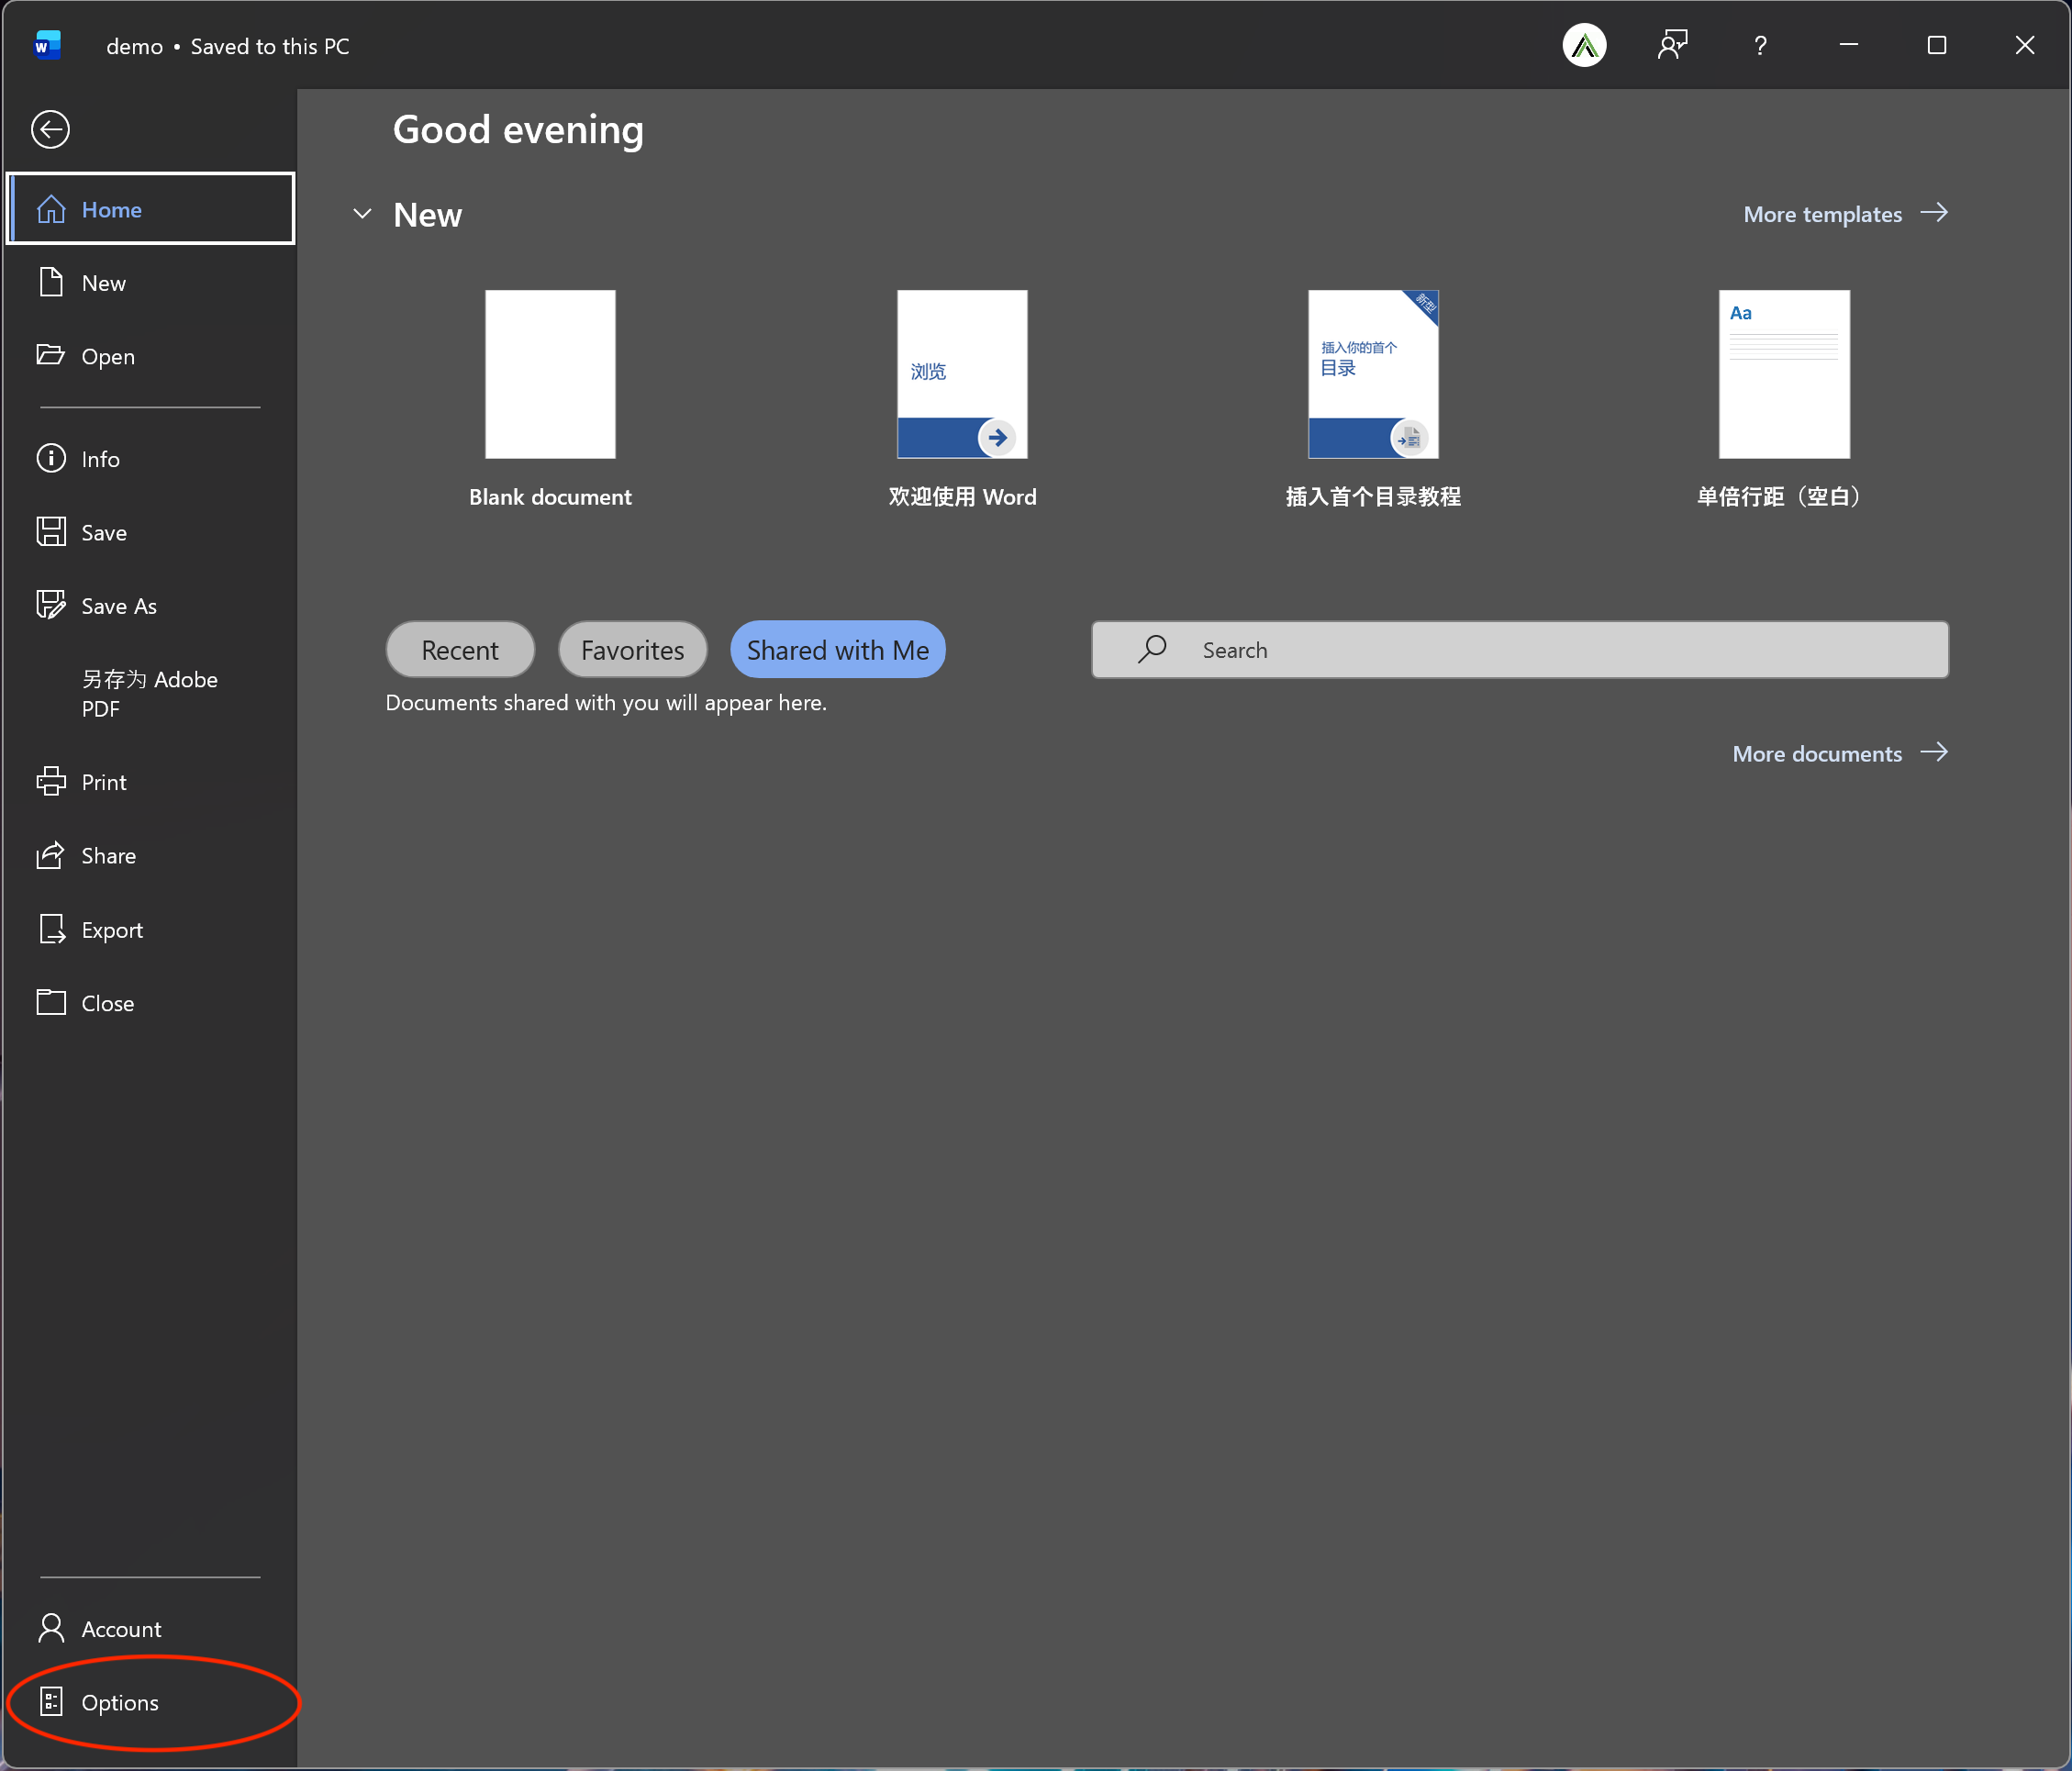Go to the Home tab in sidebar
The height and width of the screenshot is (1771, 2072).
tap(111, 209)
